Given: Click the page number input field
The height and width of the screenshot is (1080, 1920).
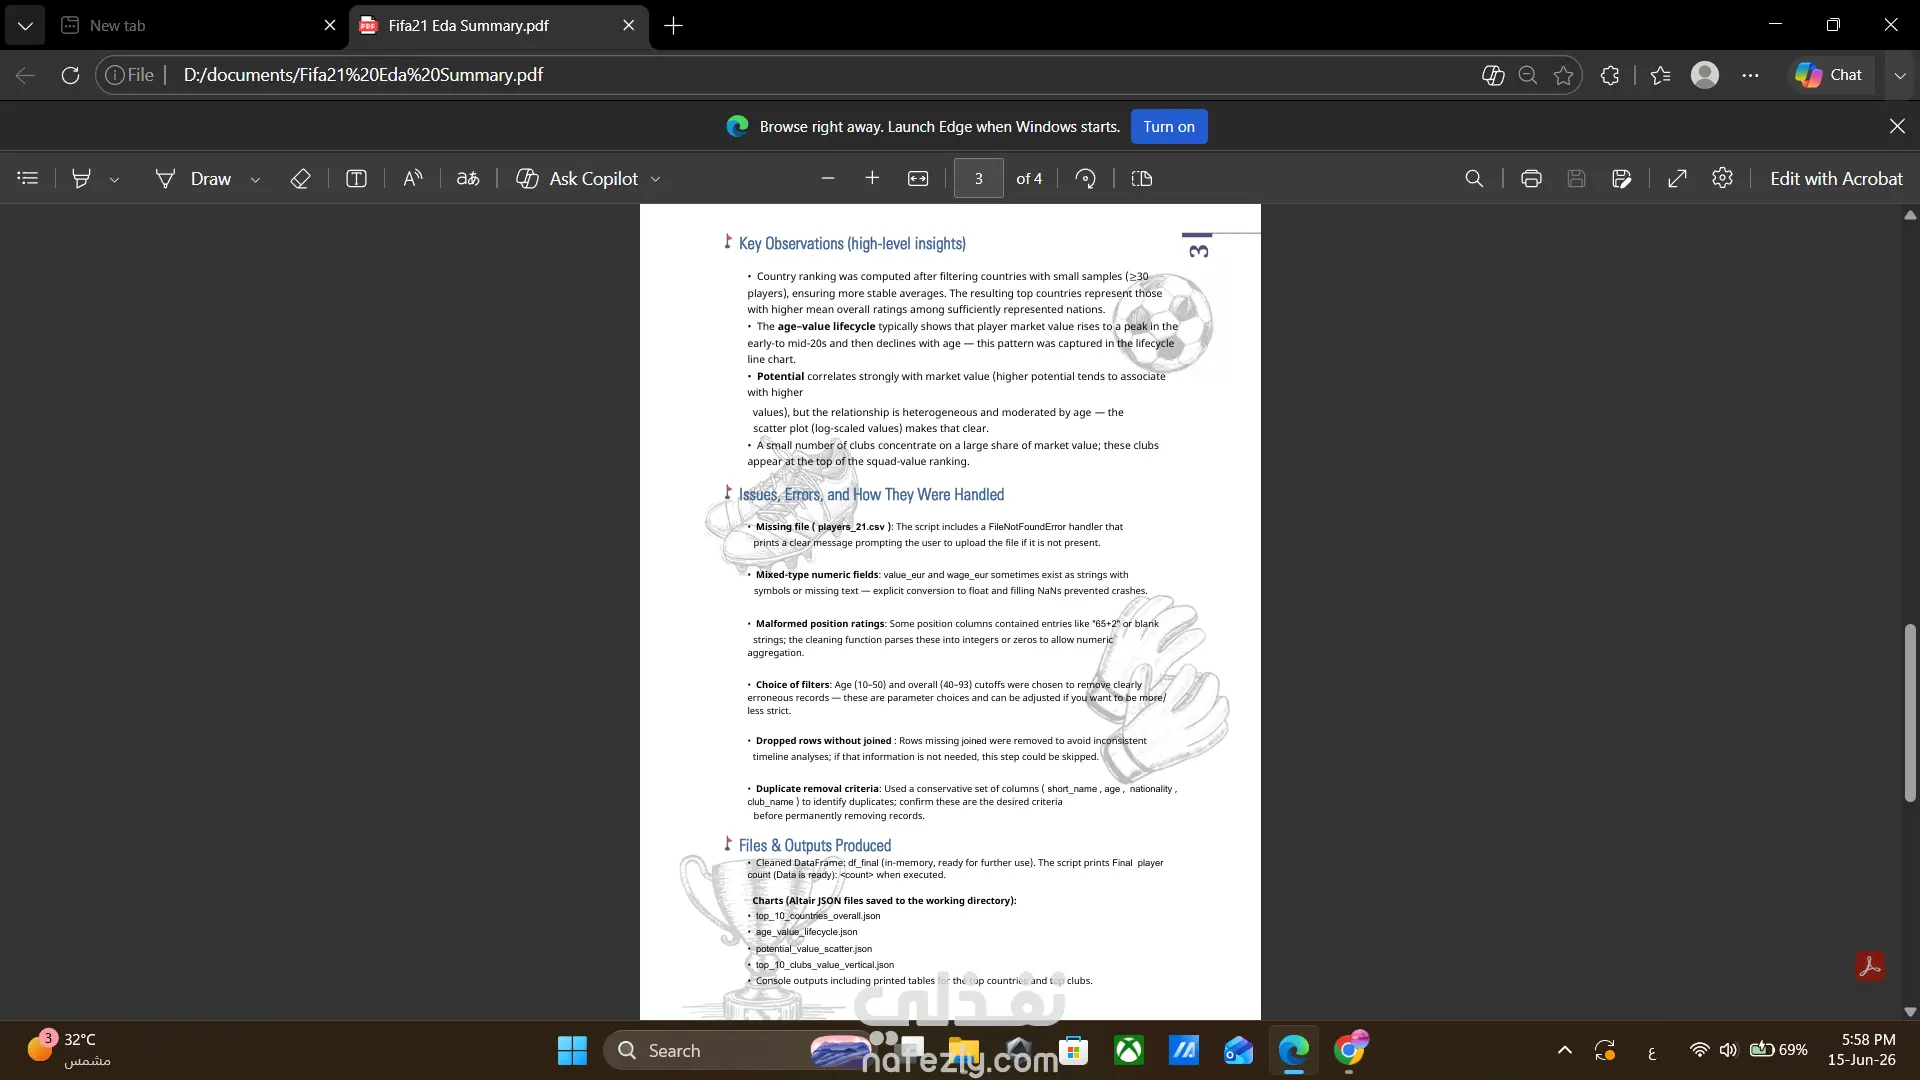Looking at the screenshot, I should click(x=979, y=178).
